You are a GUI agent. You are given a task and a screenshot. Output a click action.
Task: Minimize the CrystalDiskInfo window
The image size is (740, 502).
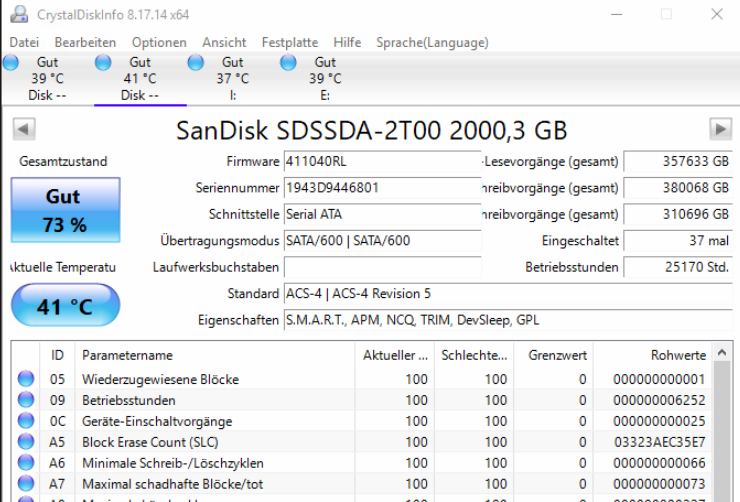coord(616,15)
